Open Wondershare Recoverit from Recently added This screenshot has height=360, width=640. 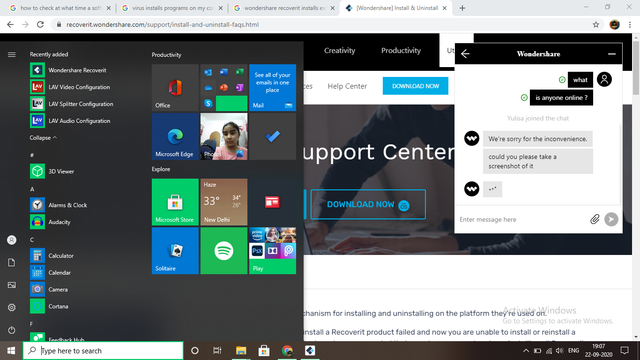click(68, 70)
